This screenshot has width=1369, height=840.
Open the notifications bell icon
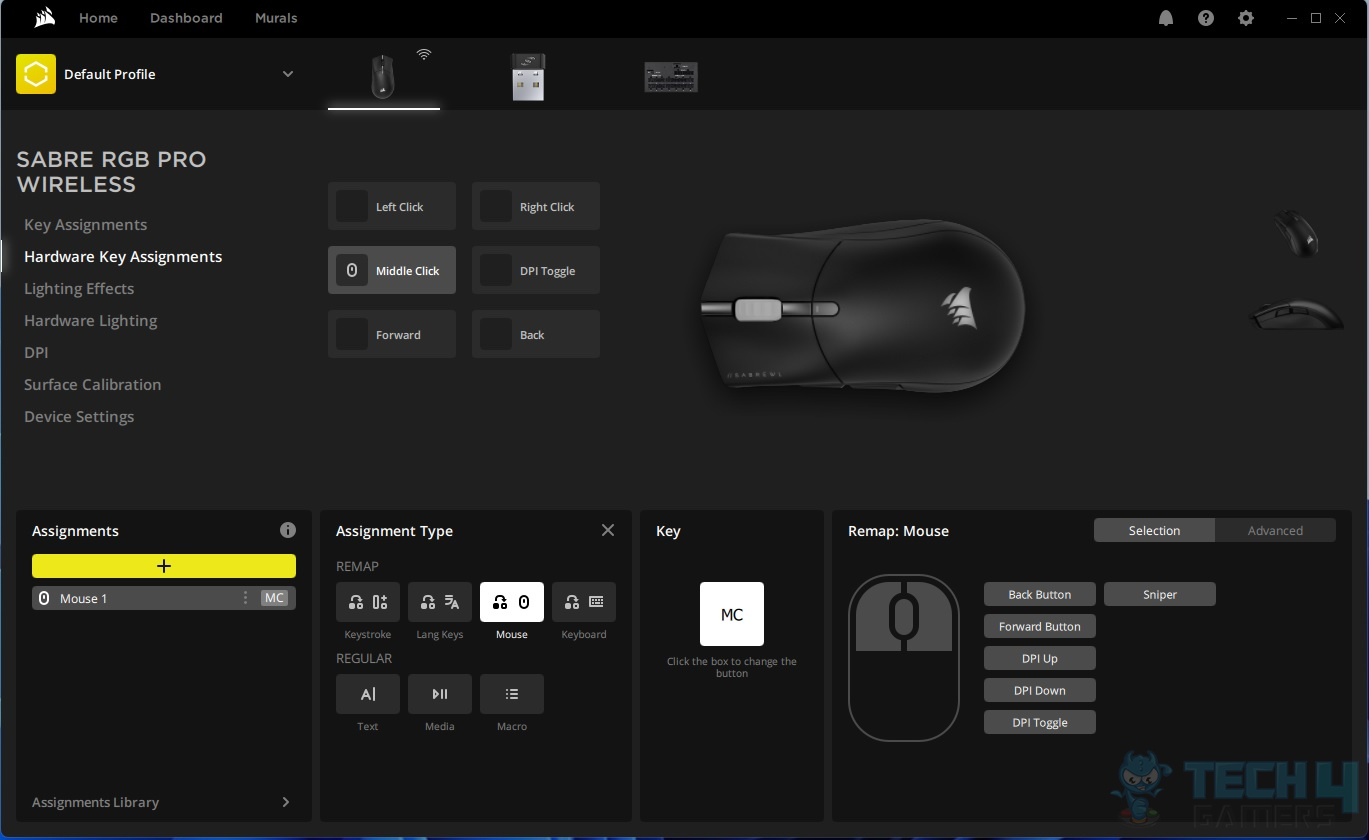1166,18
